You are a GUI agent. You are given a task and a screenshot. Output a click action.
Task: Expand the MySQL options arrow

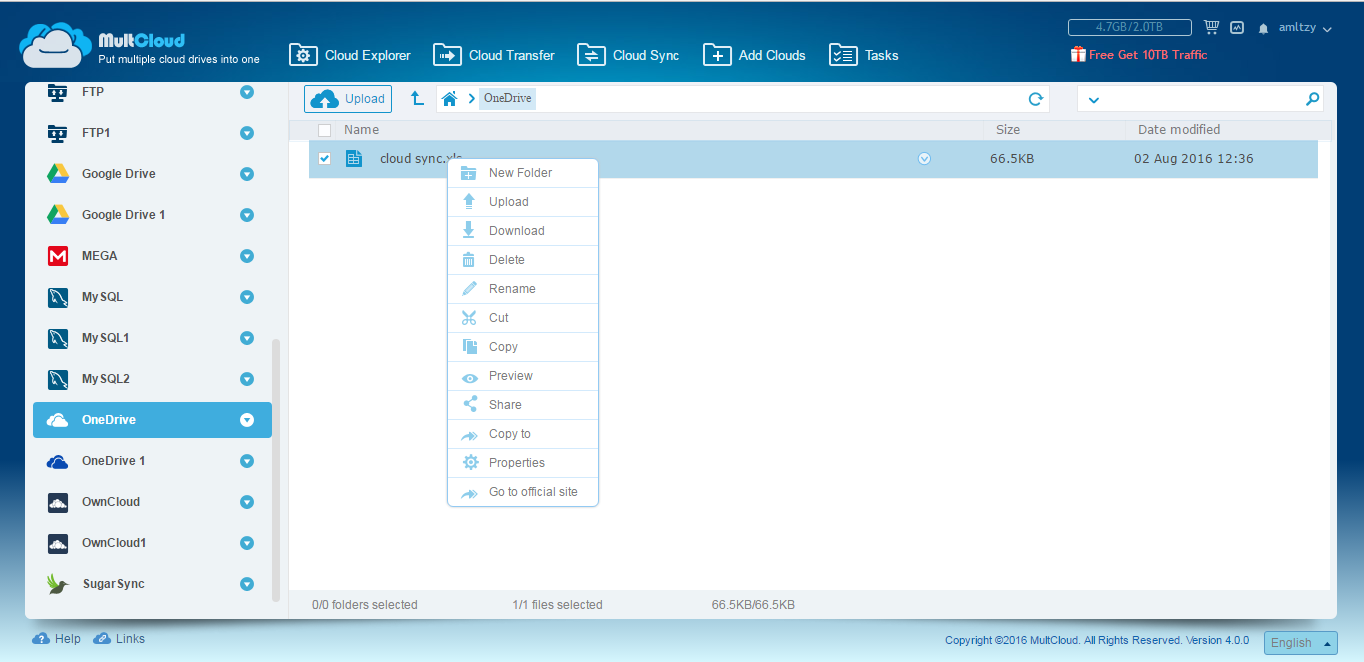click(x=247, y=297)
